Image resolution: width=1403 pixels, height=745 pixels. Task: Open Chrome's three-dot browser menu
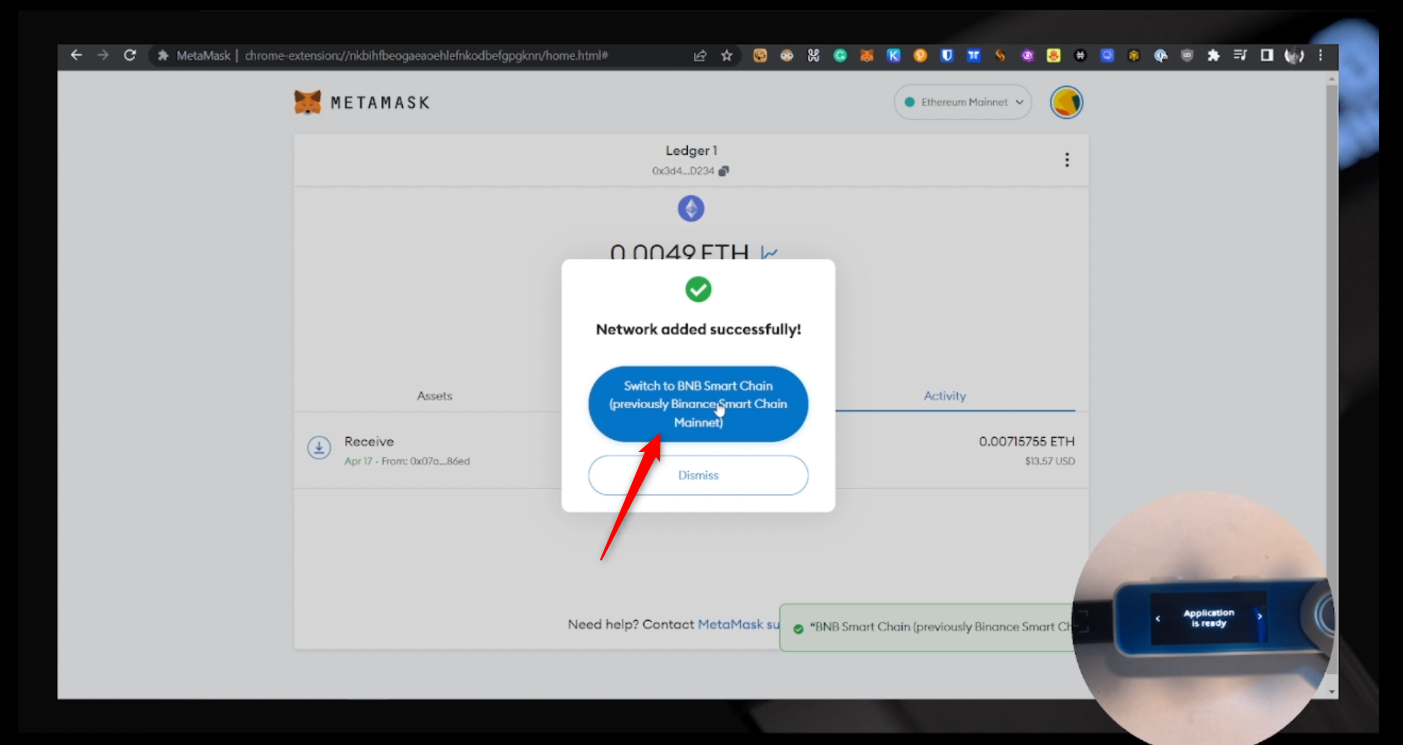(x=1320, y=56)
